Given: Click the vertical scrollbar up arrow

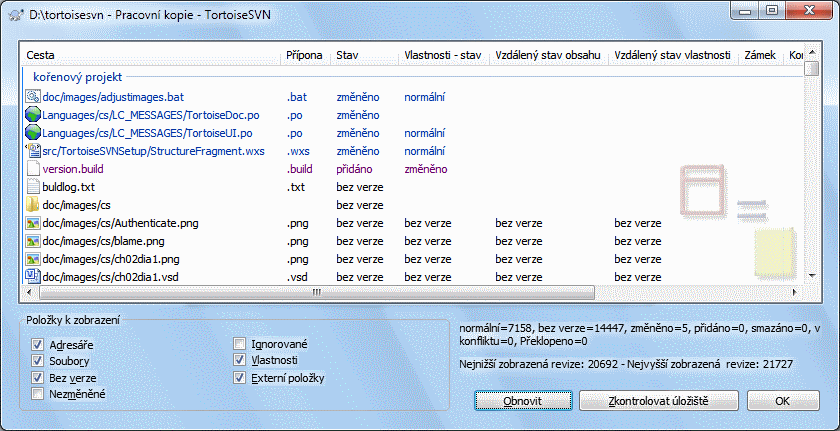Looking at the screenshot, I should click(813, 52).
